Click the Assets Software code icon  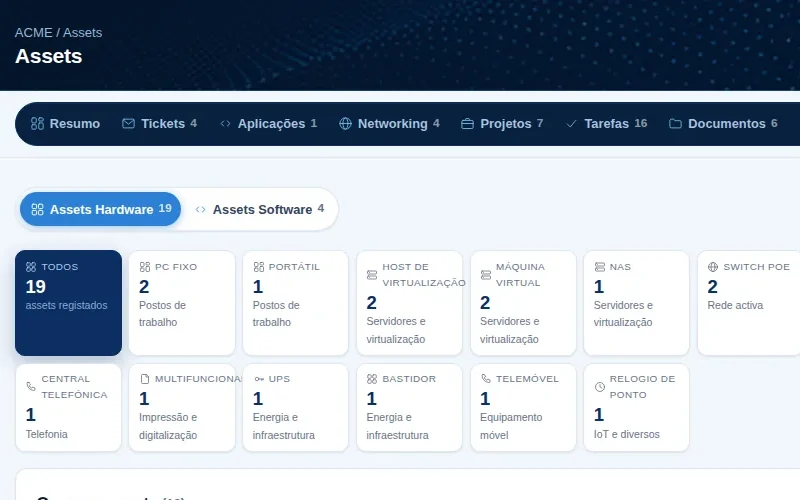pos(201,210)
